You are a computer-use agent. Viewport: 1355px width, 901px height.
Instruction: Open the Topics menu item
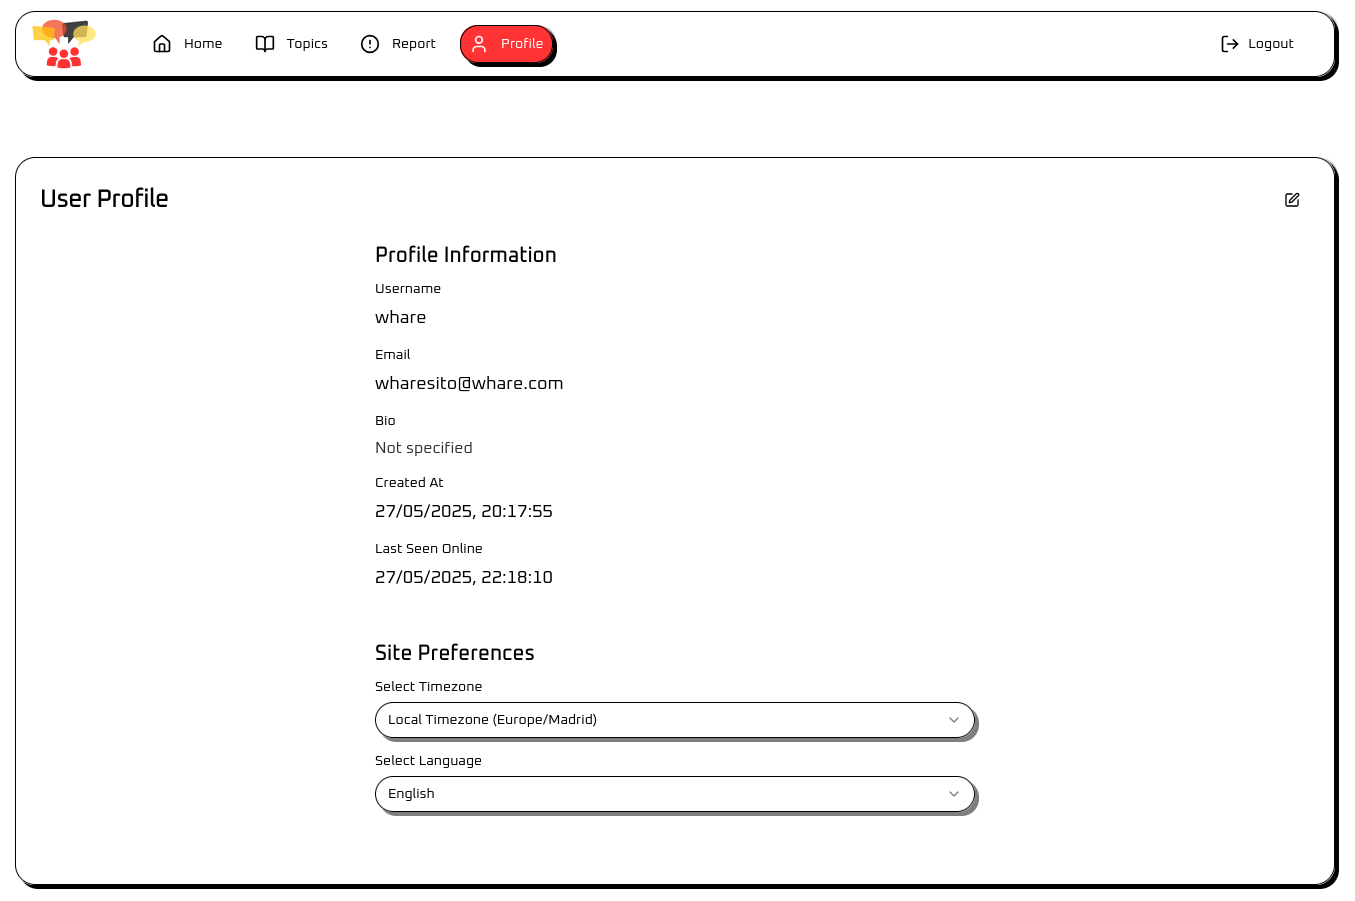[x=307, y=44]
